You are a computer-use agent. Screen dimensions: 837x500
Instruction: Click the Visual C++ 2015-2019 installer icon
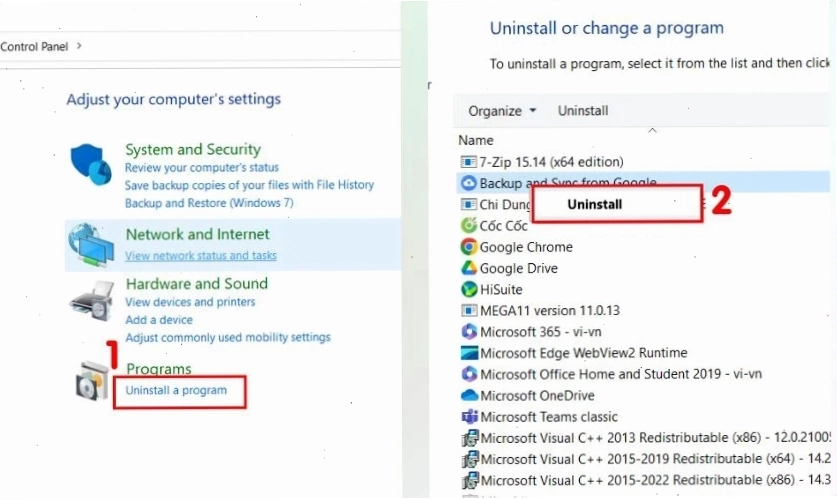click(469, 459)
